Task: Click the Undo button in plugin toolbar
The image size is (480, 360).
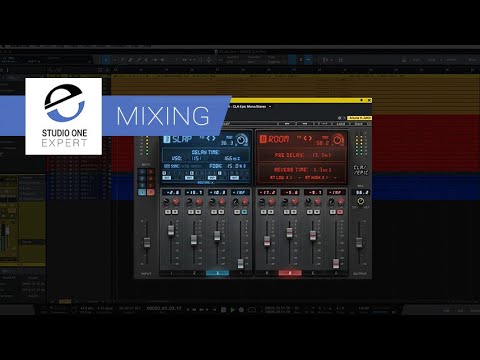Action: point(287,124)
